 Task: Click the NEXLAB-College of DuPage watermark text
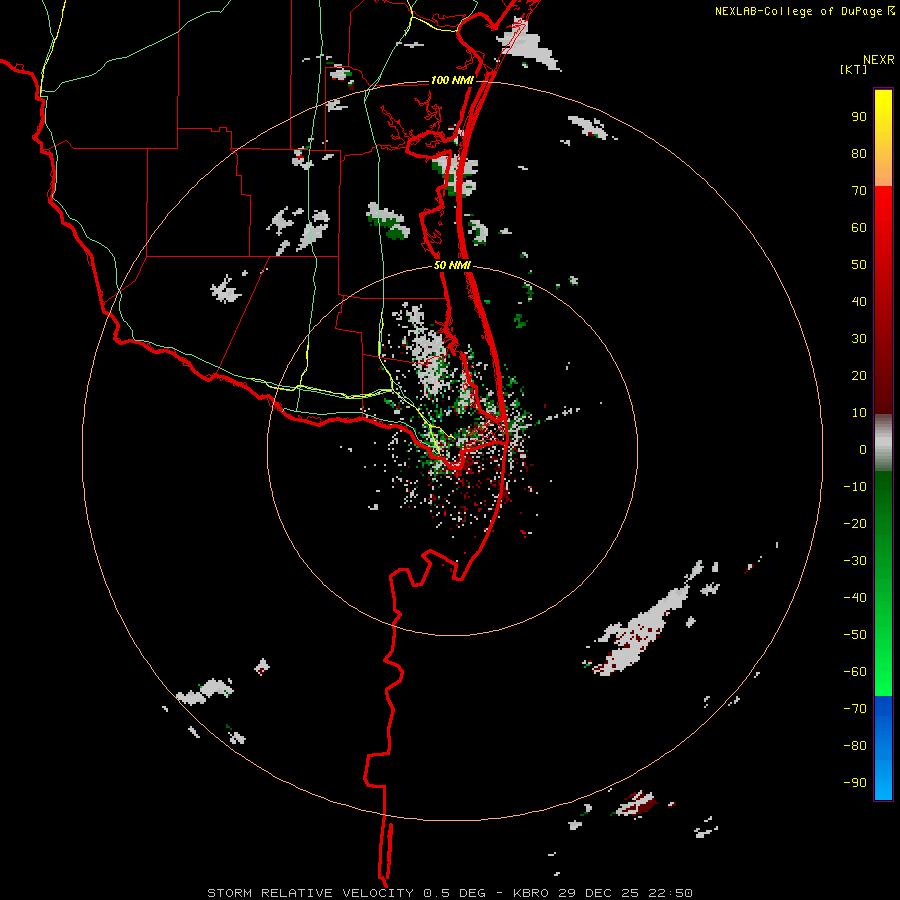(798, 11)
